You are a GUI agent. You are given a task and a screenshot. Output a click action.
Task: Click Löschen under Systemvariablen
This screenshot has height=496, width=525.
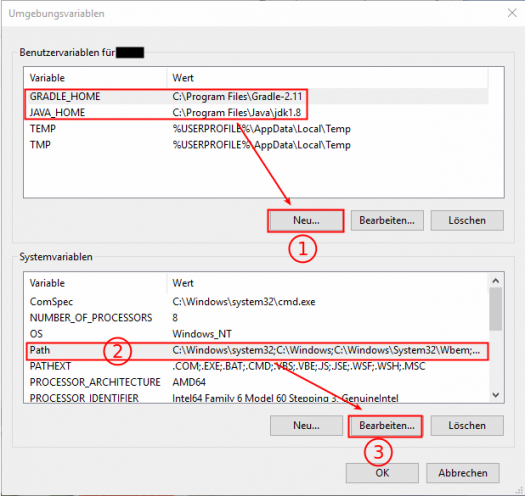tap(467, 425)
